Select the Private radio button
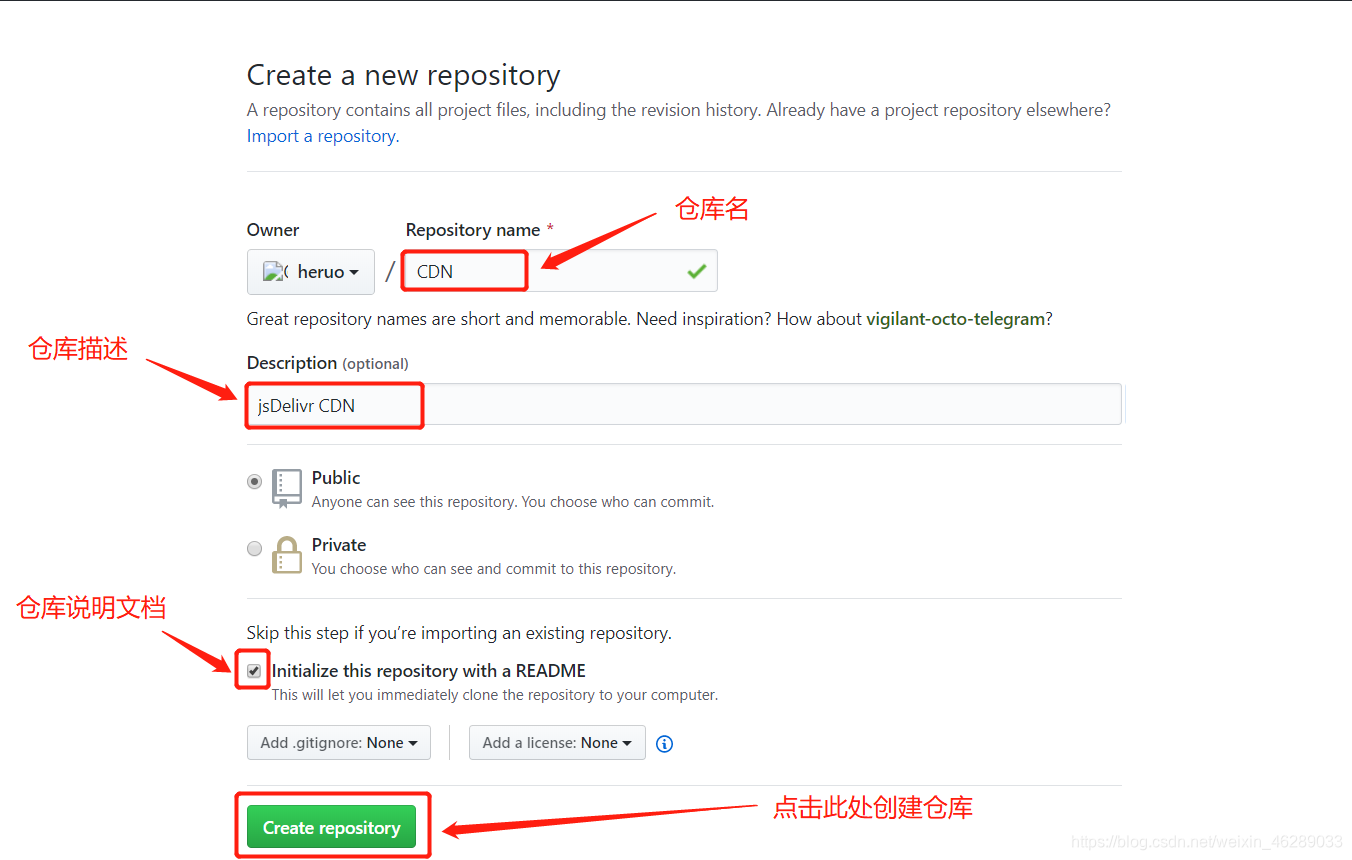Screen dimensions: 1352x860 (x=255, y=548)
